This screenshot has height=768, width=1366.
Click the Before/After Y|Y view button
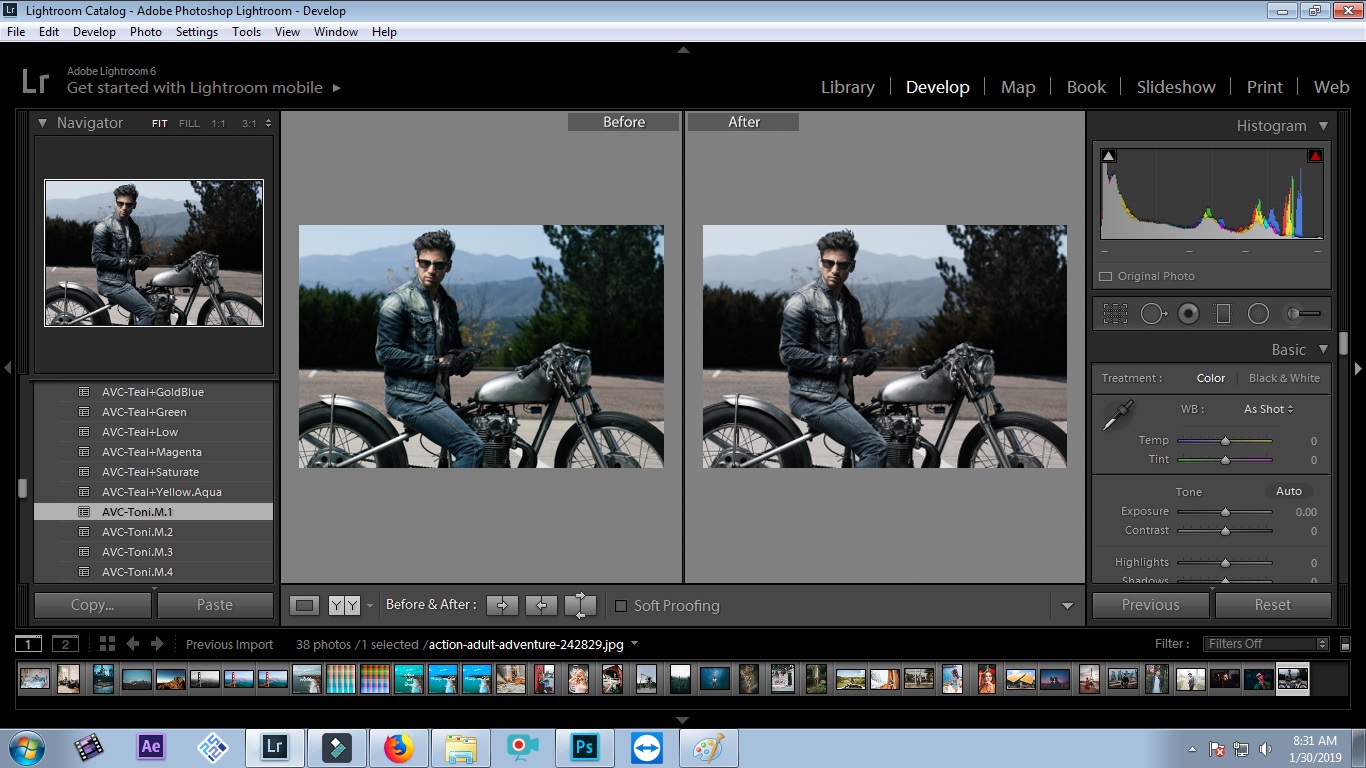(344, 605)
